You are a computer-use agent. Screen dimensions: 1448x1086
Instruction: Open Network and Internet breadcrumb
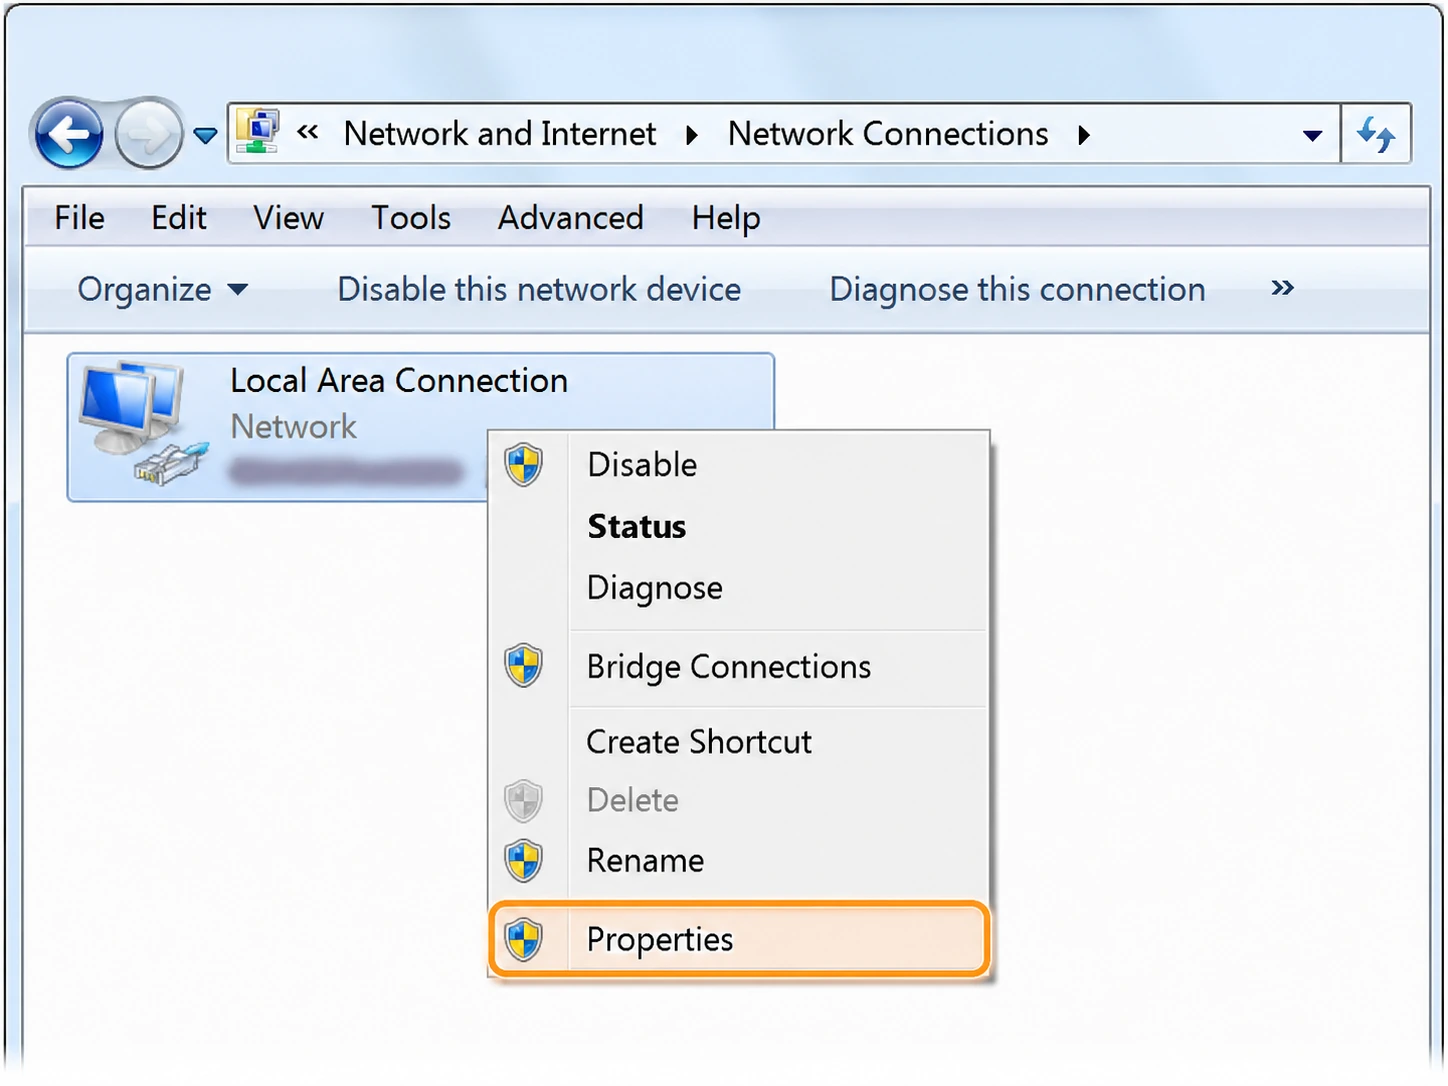pos(500,133)
